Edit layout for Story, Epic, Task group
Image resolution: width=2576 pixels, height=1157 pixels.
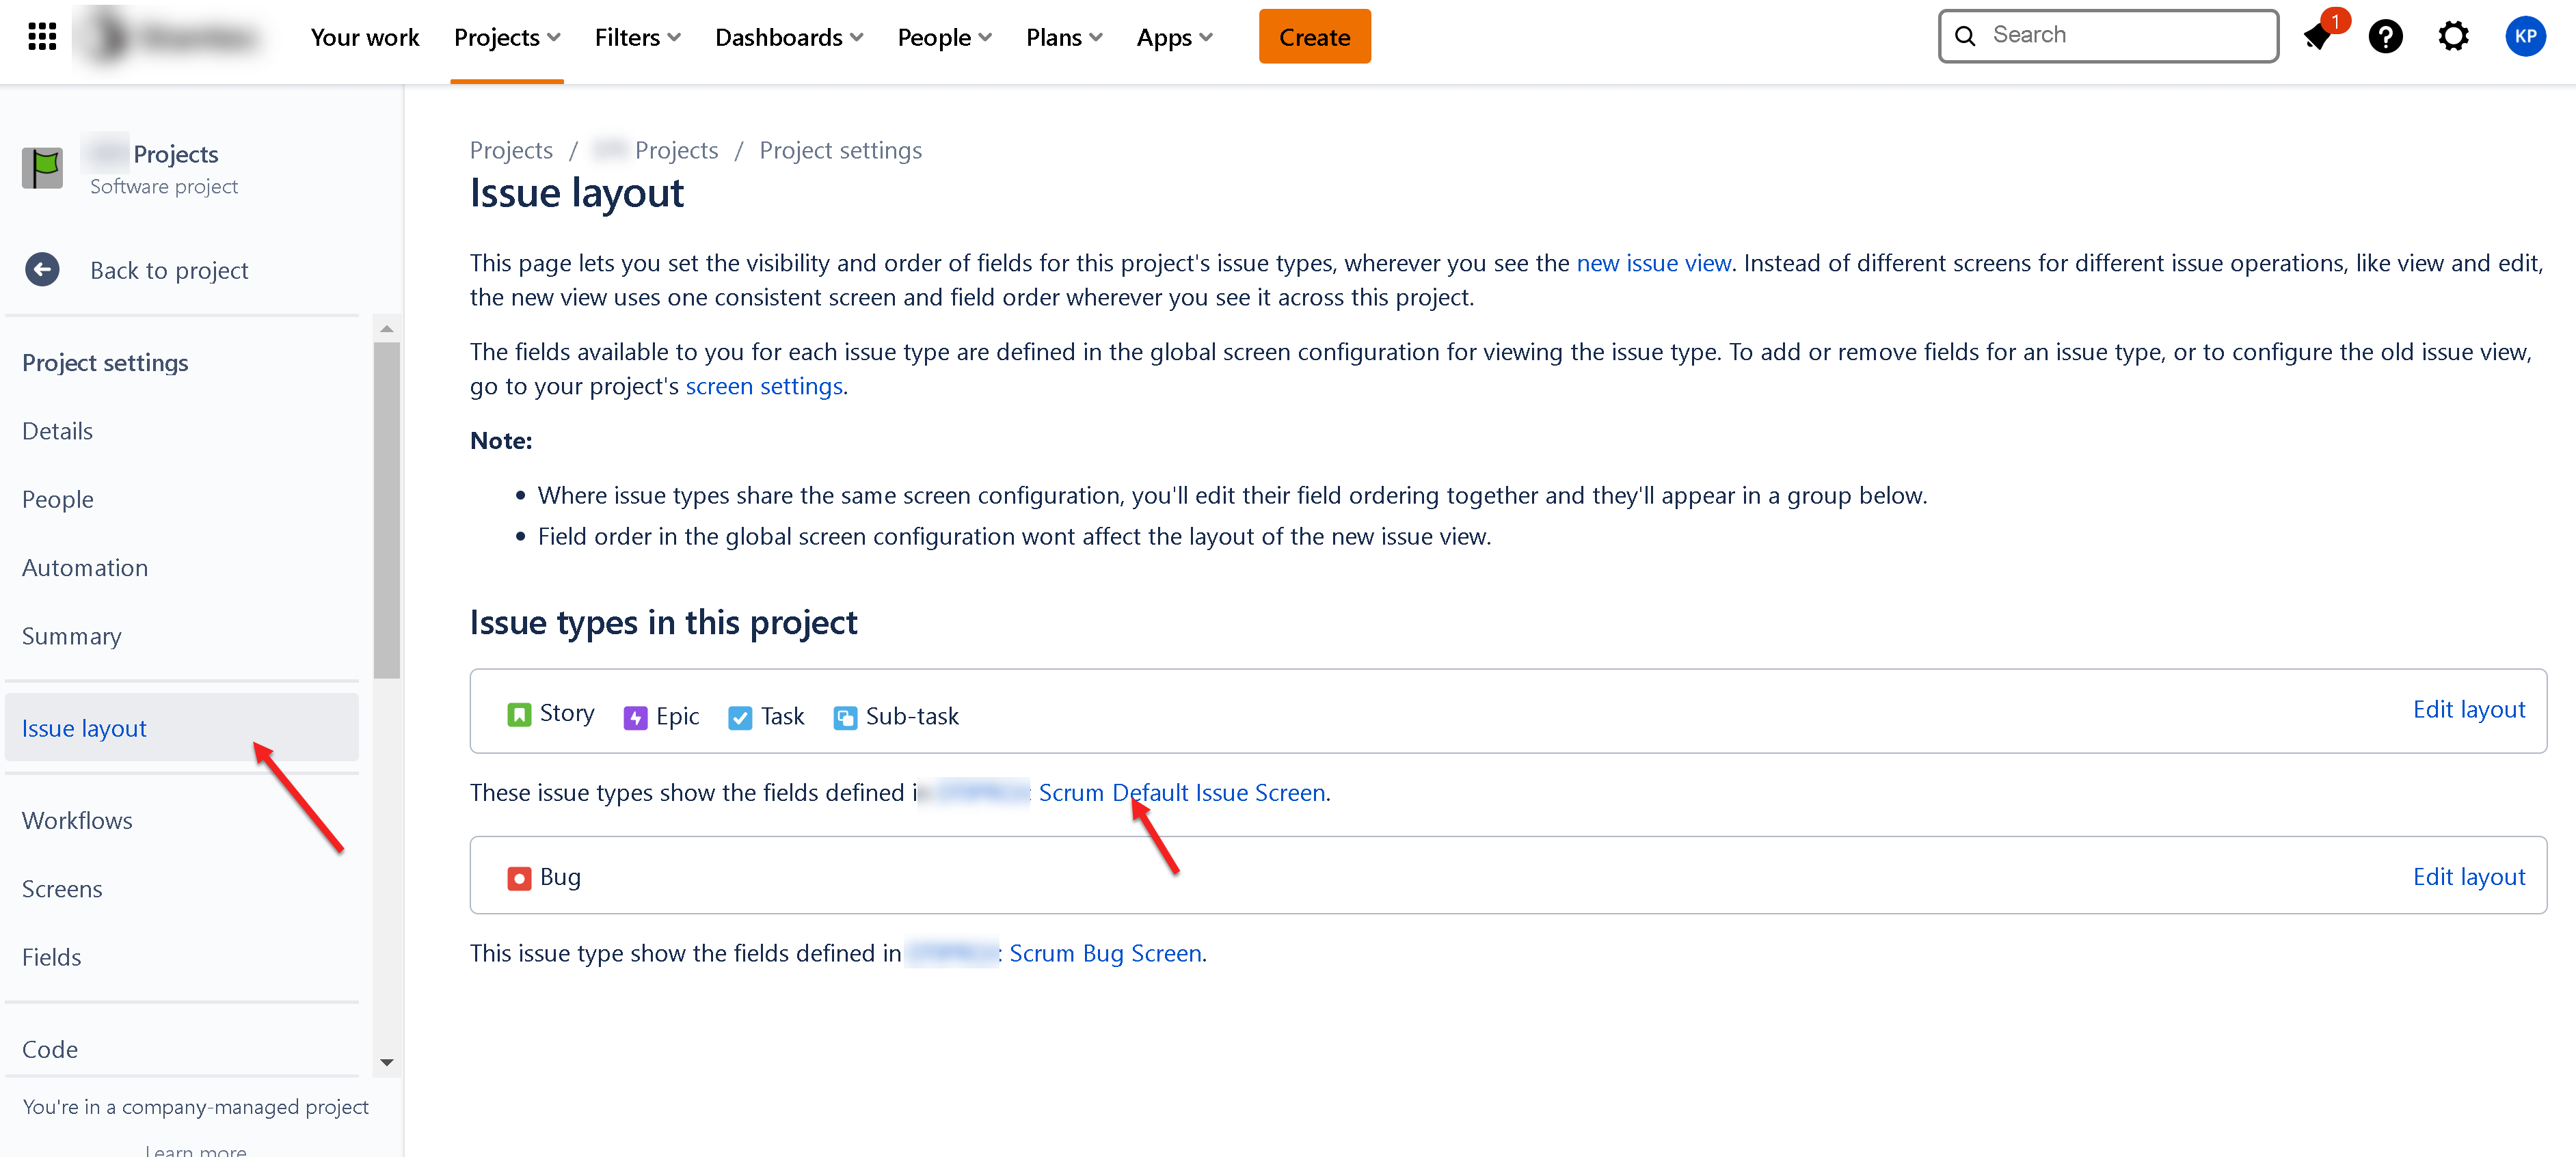[2468, 709]
